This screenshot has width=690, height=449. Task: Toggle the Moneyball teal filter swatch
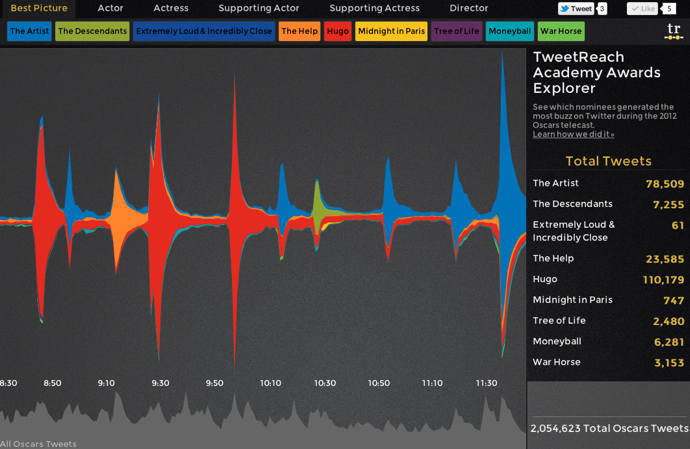point(510,31)
